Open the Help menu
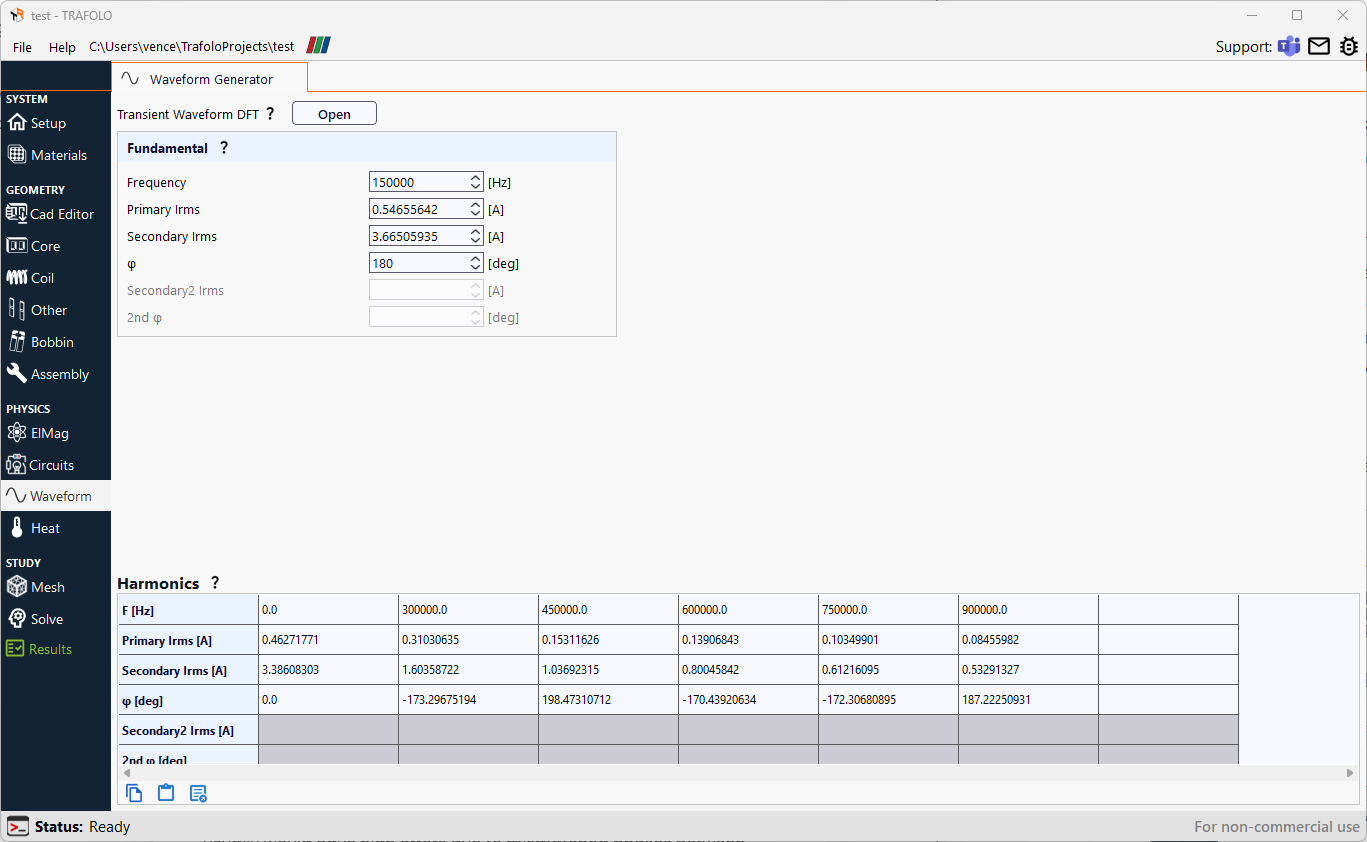The width and height of the screenshot is (1367, 842). (62, 47)
